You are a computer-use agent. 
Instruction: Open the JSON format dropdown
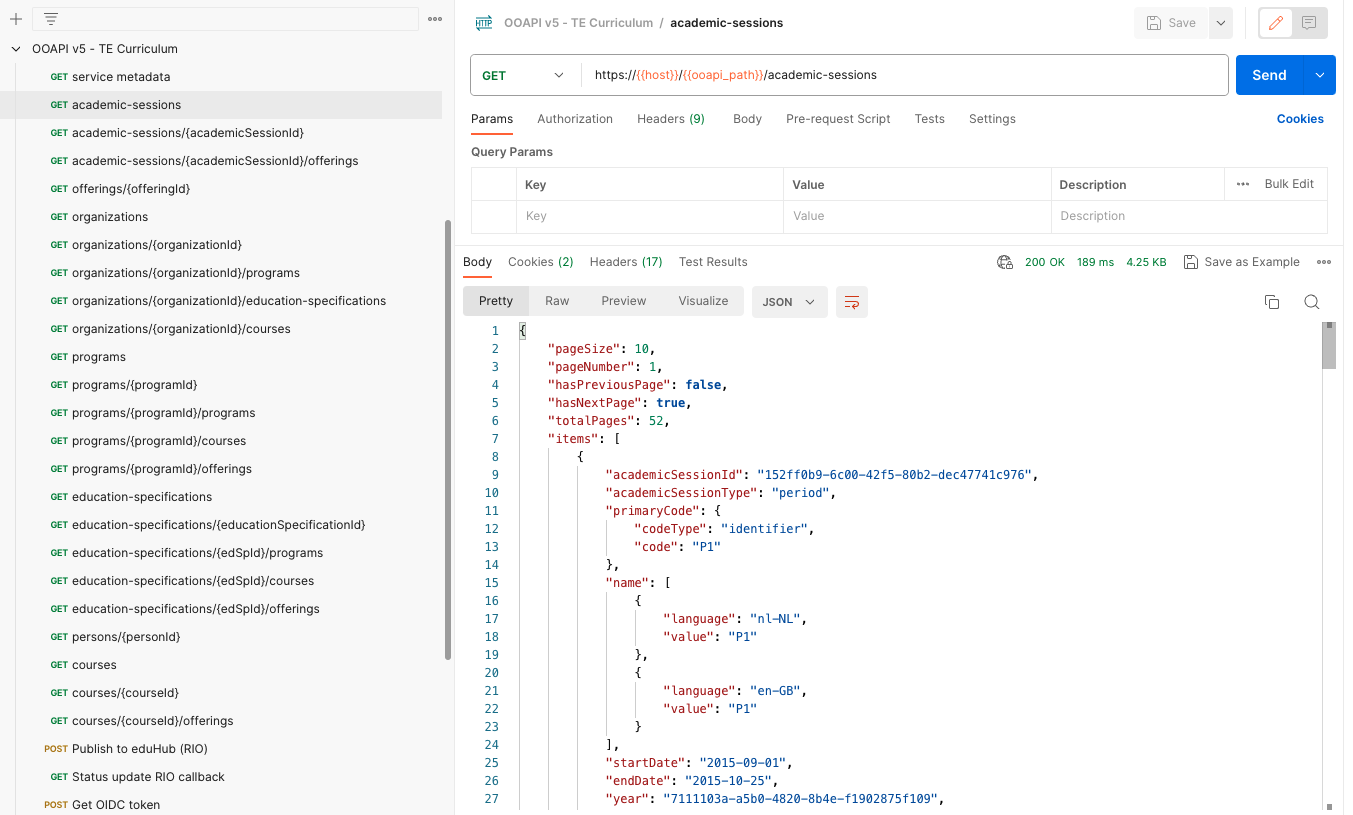click(789, 302)
